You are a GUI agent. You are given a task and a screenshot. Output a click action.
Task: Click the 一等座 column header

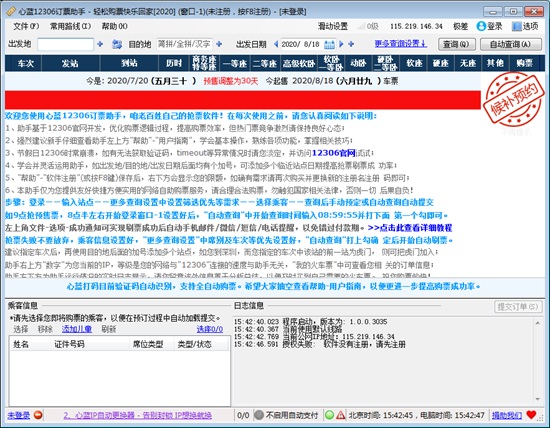235,63
